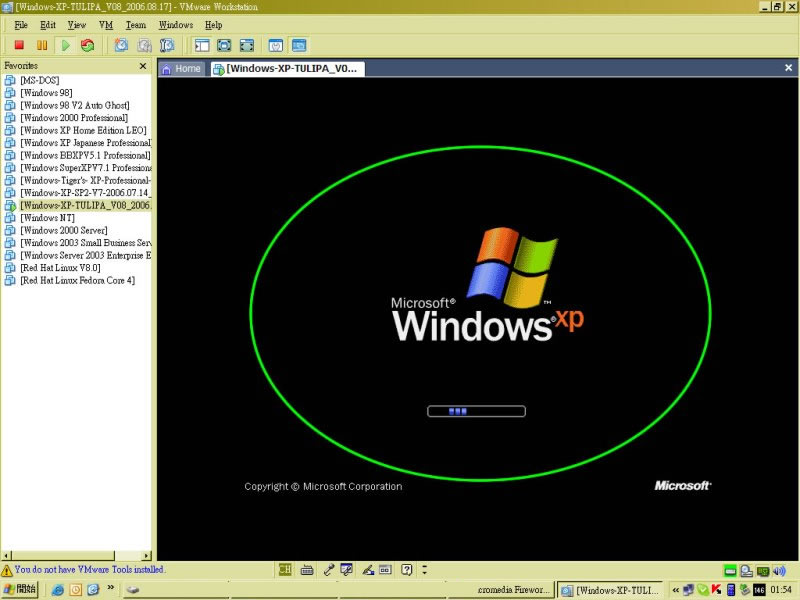Switch to the Macromedia Fireworks taskbar button
Image resolution: width=800 pixels, height=600 pixels.
pyautogui.click(x=500, y=590)
